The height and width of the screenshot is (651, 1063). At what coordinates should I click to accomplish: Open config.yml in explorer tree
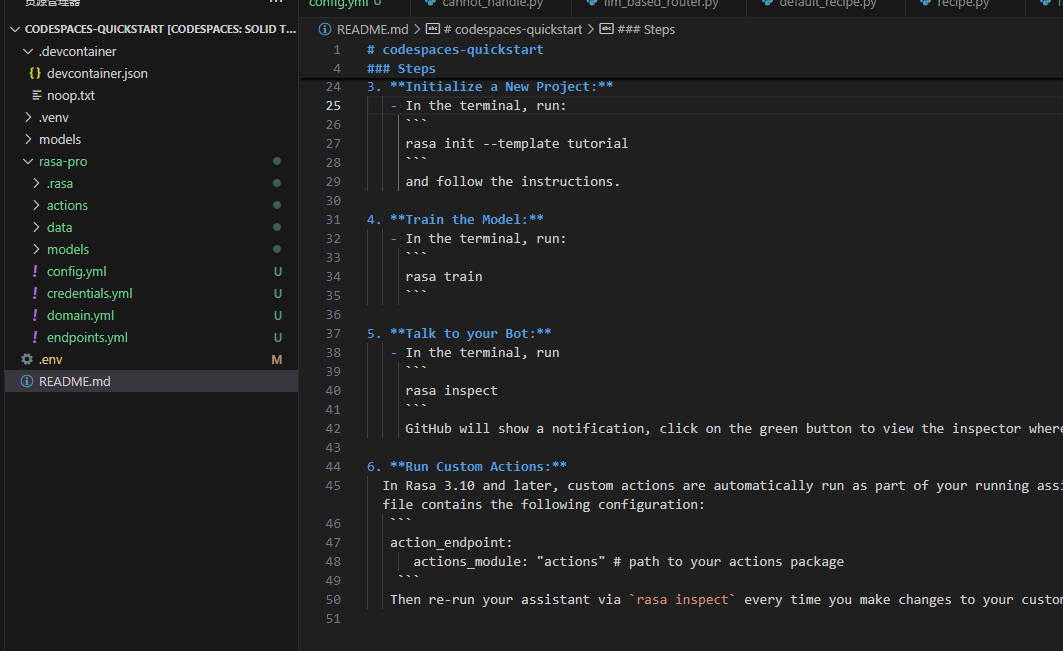(x=77, y=271)
